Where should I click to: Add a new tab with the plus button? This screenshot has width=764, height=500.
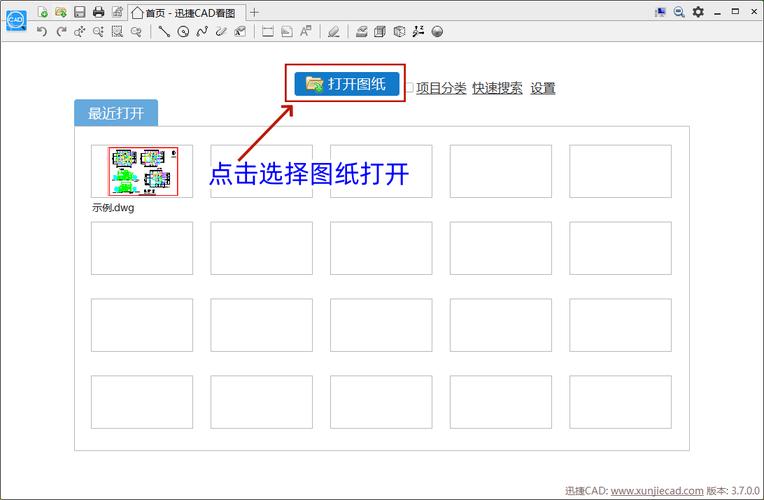pyautogui.click(x=254, y=13)
